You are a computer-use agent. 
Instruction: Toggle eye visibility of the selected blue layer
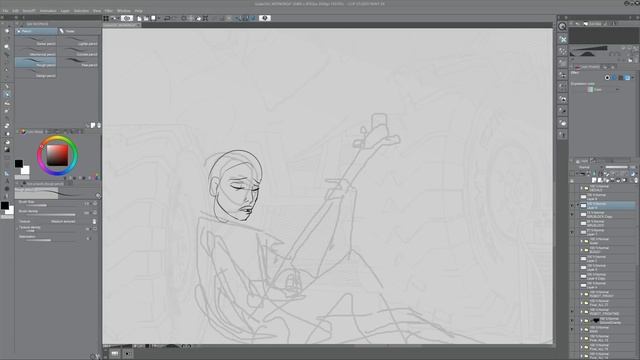coord(572,205)
